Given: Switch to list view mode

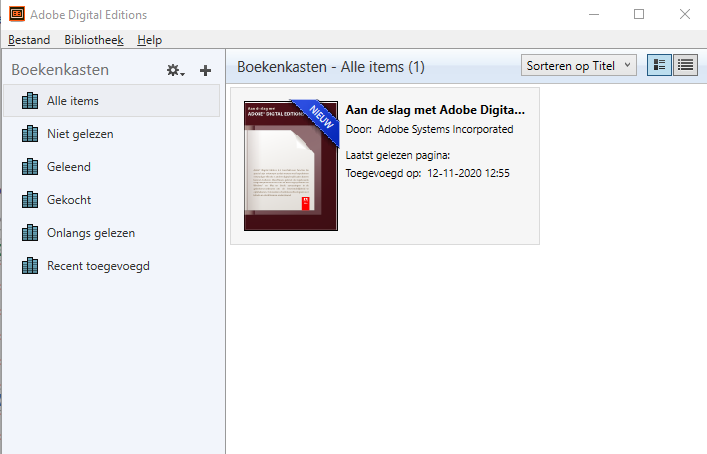Looking at the screenshot, I should point(685,65).
